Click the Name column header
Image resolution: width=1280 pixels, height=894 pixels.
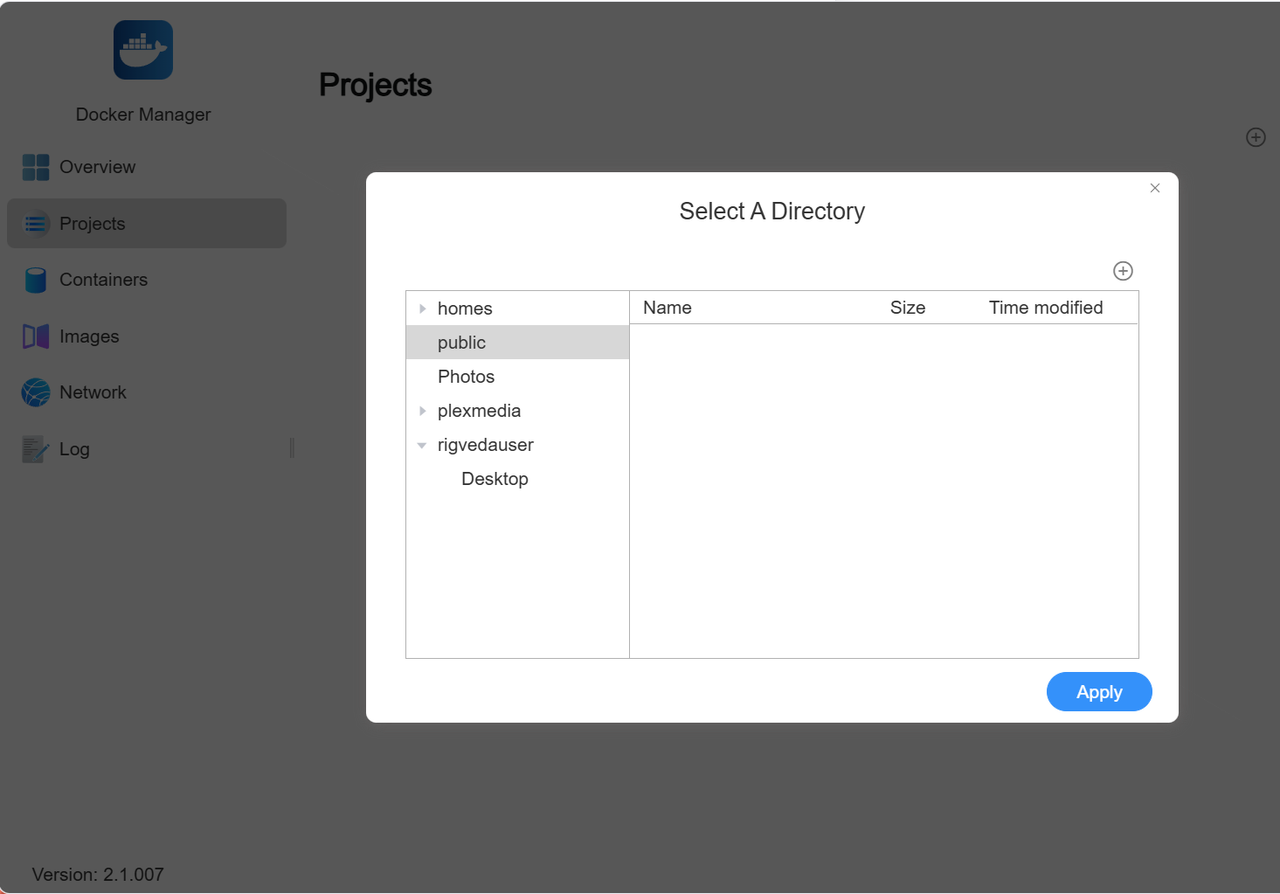pyautogui.click(x=667, y=307)
